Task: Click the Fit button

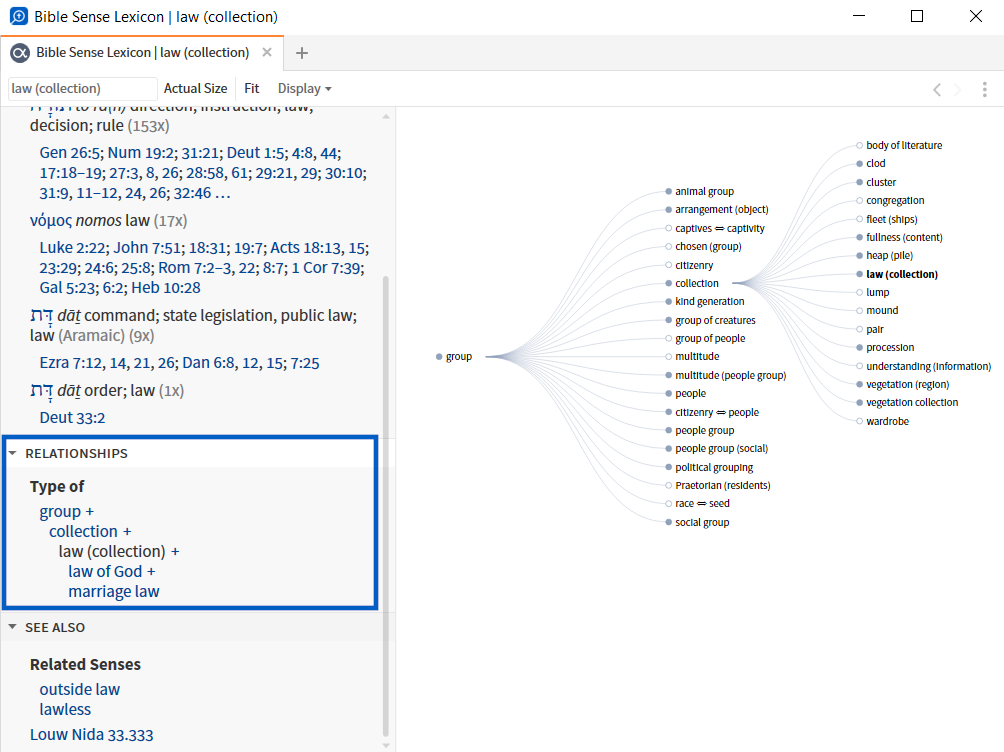Action: (x=251, y=88)
